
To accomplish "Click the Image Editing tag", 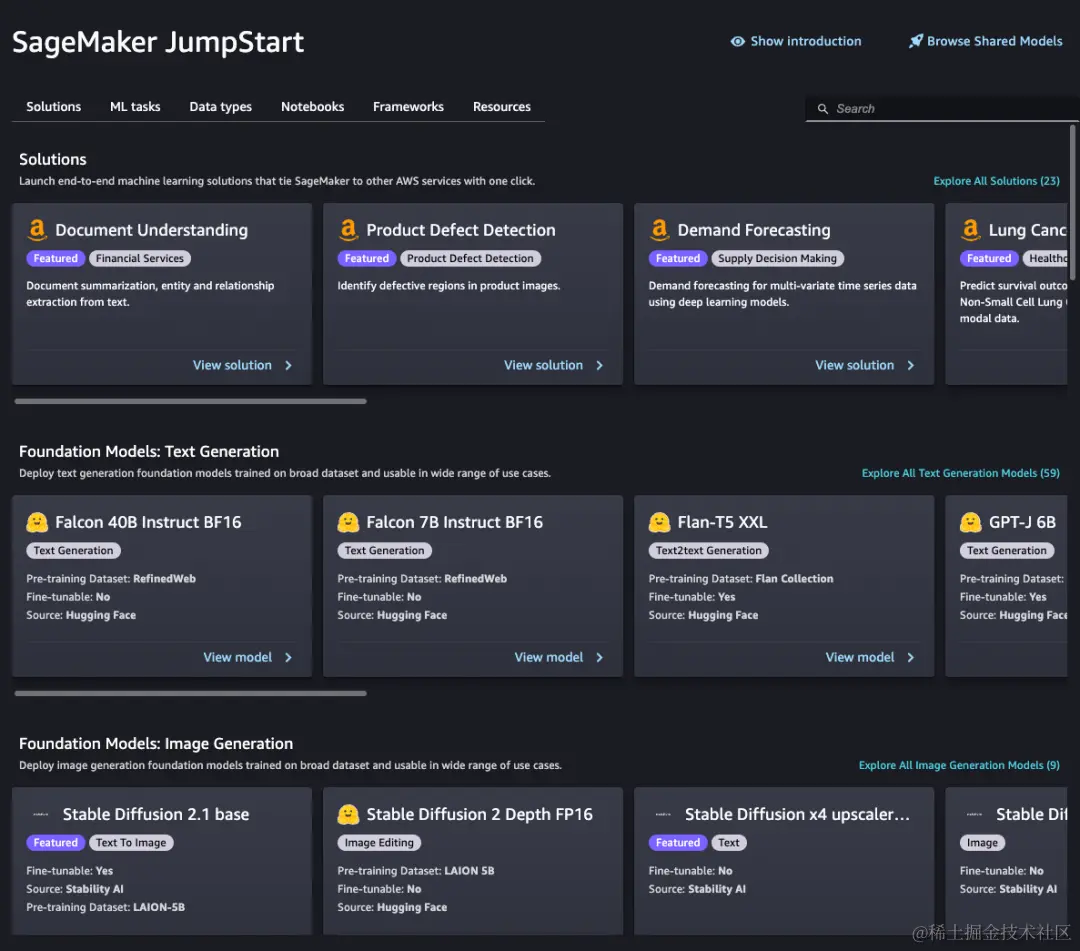I will point(380,843).
